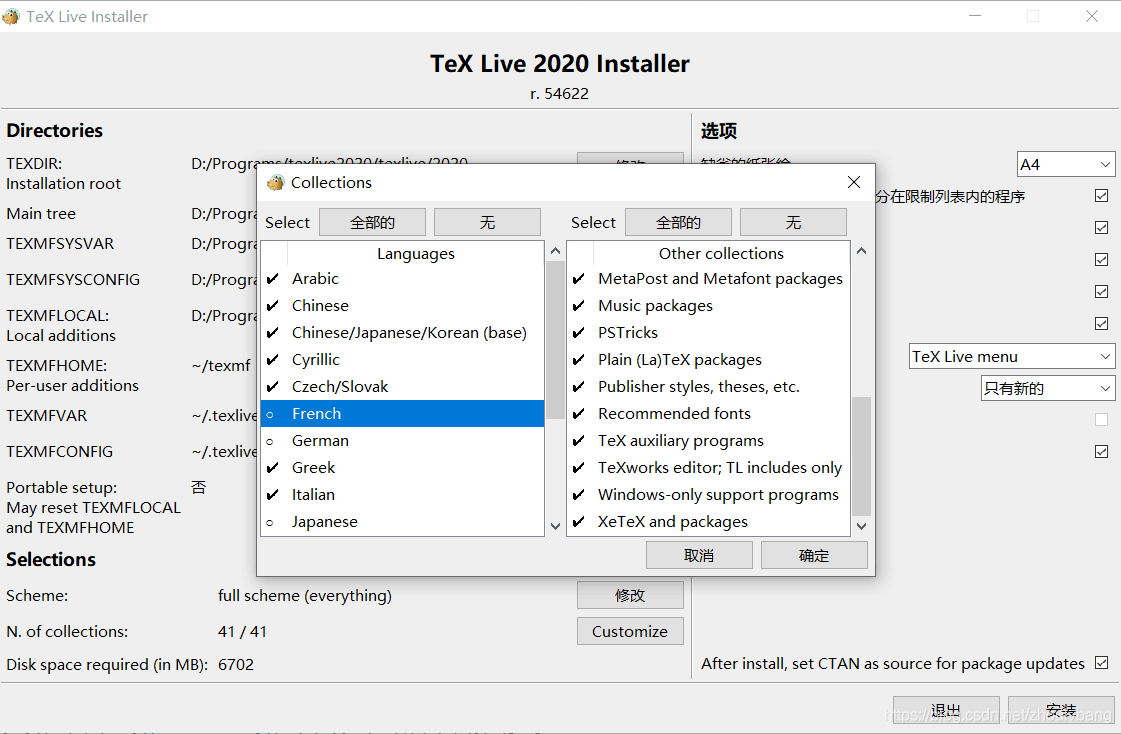Confirm the Collections dialog with 确定
The image size is (1121, 734).
tap(814, 555)
